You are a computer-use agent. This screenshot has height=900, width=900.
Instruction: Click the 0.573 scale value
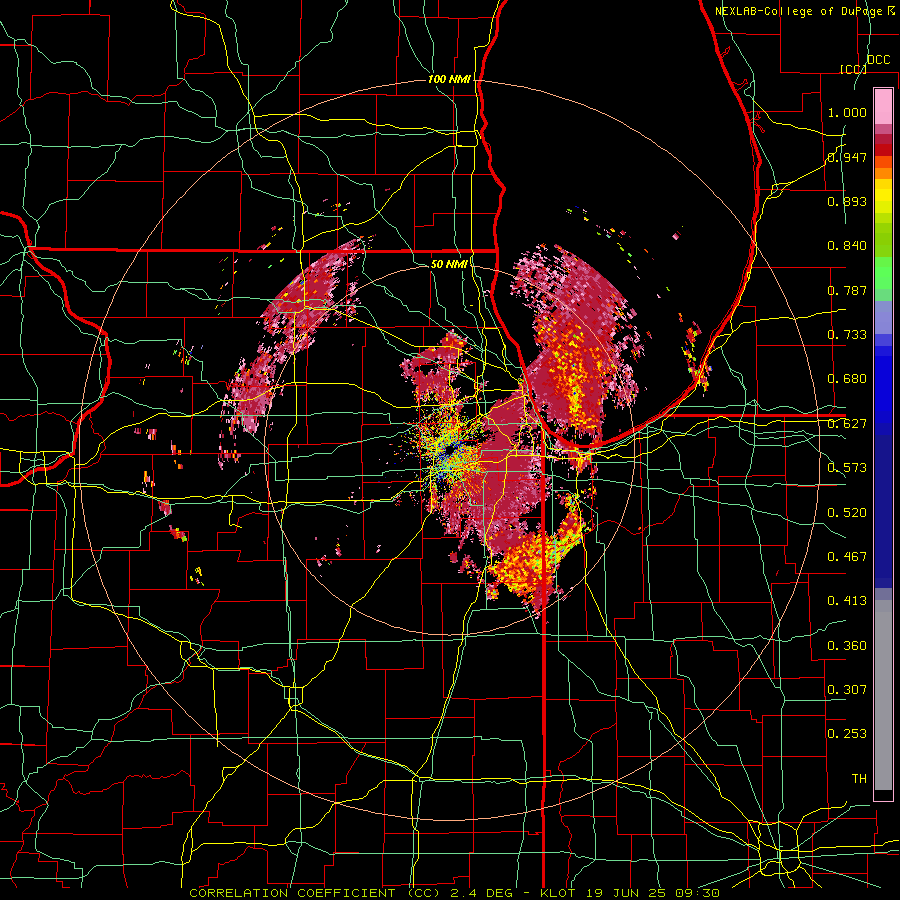pyautogui.click(x=847, y=467)
